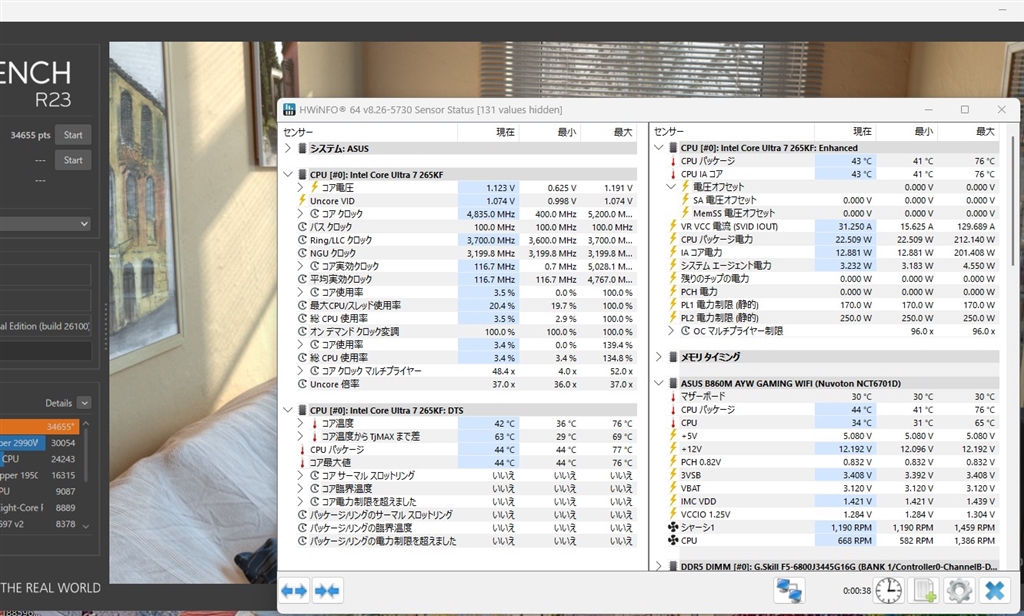
Task: Click Start next to 34655 pts in Cinebench
Action: tap(73, 135)
